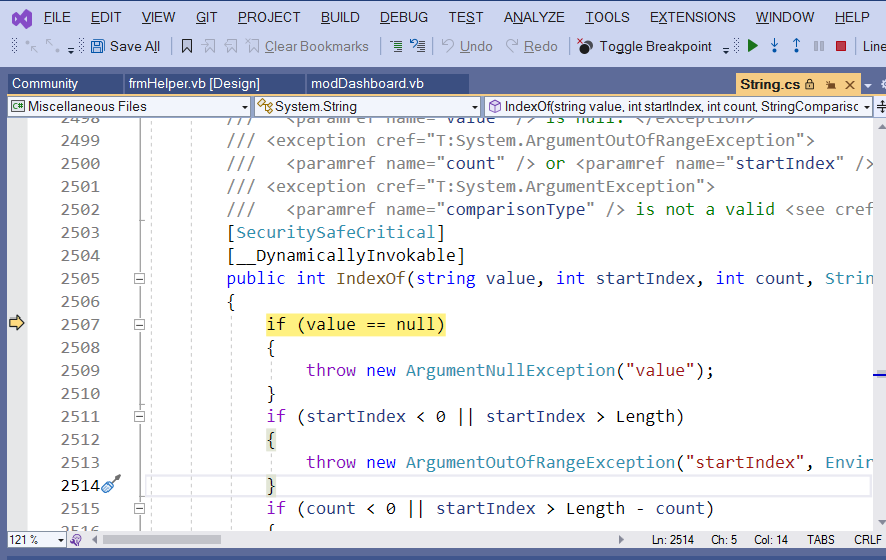Collapse the if block at line 2511
The height and width of the screenshot is (560, 886).
[x=139, y=416]
